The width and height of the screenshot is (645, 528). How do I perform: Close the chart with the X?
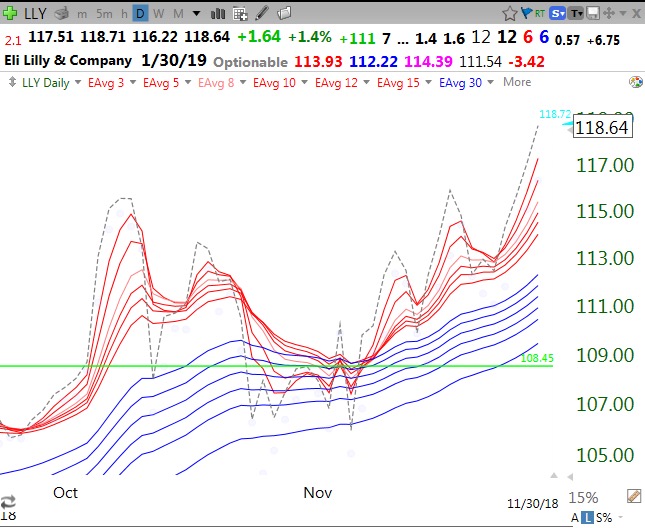(x=636, y=14)
